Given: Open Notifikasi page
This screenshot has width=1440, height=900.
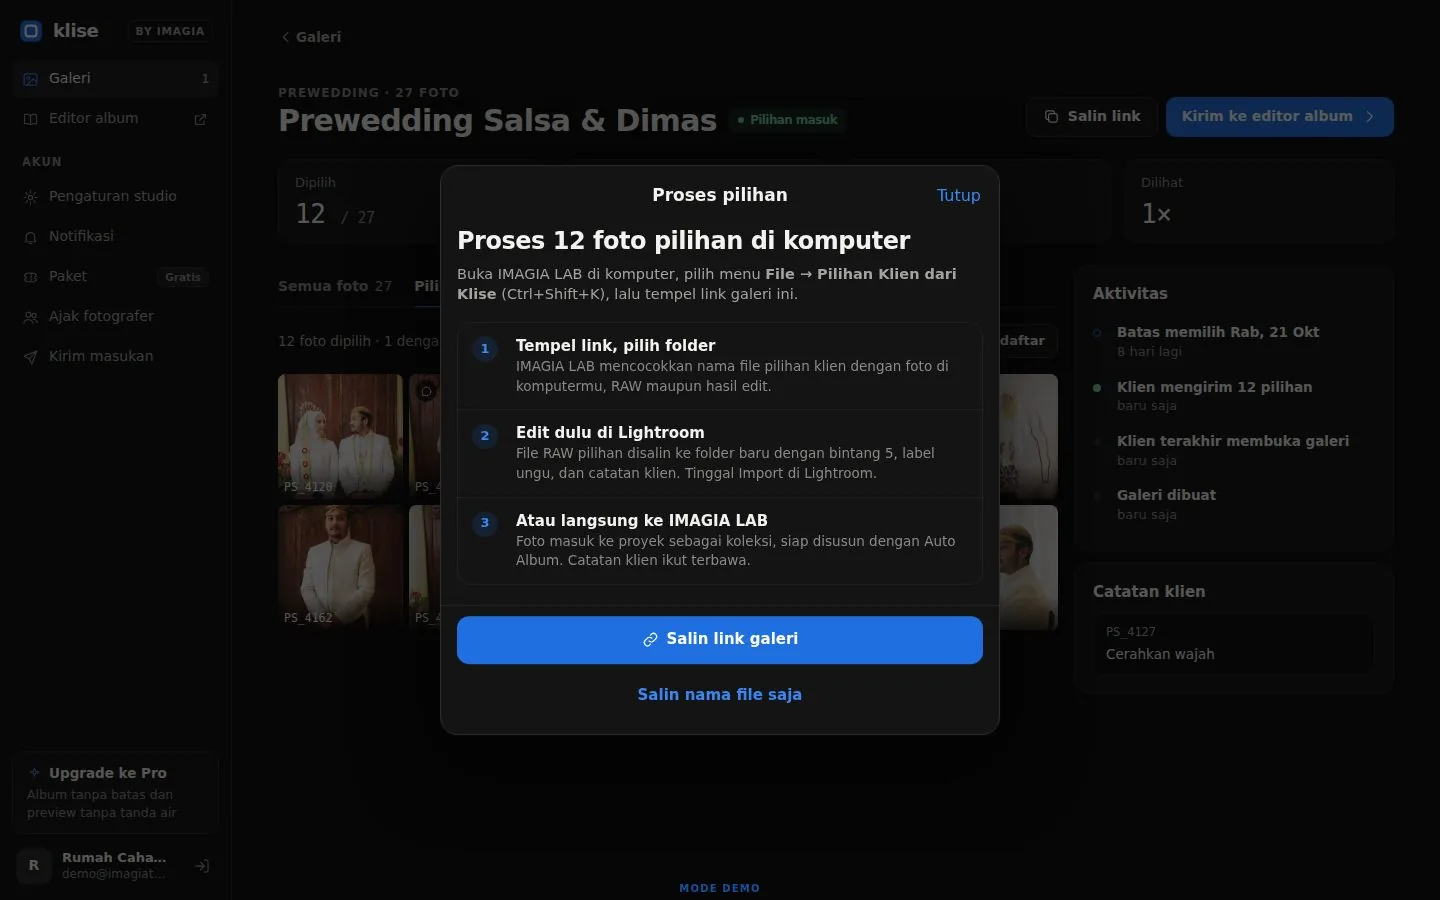Looking at the screenshot, I should click(116, 236).
